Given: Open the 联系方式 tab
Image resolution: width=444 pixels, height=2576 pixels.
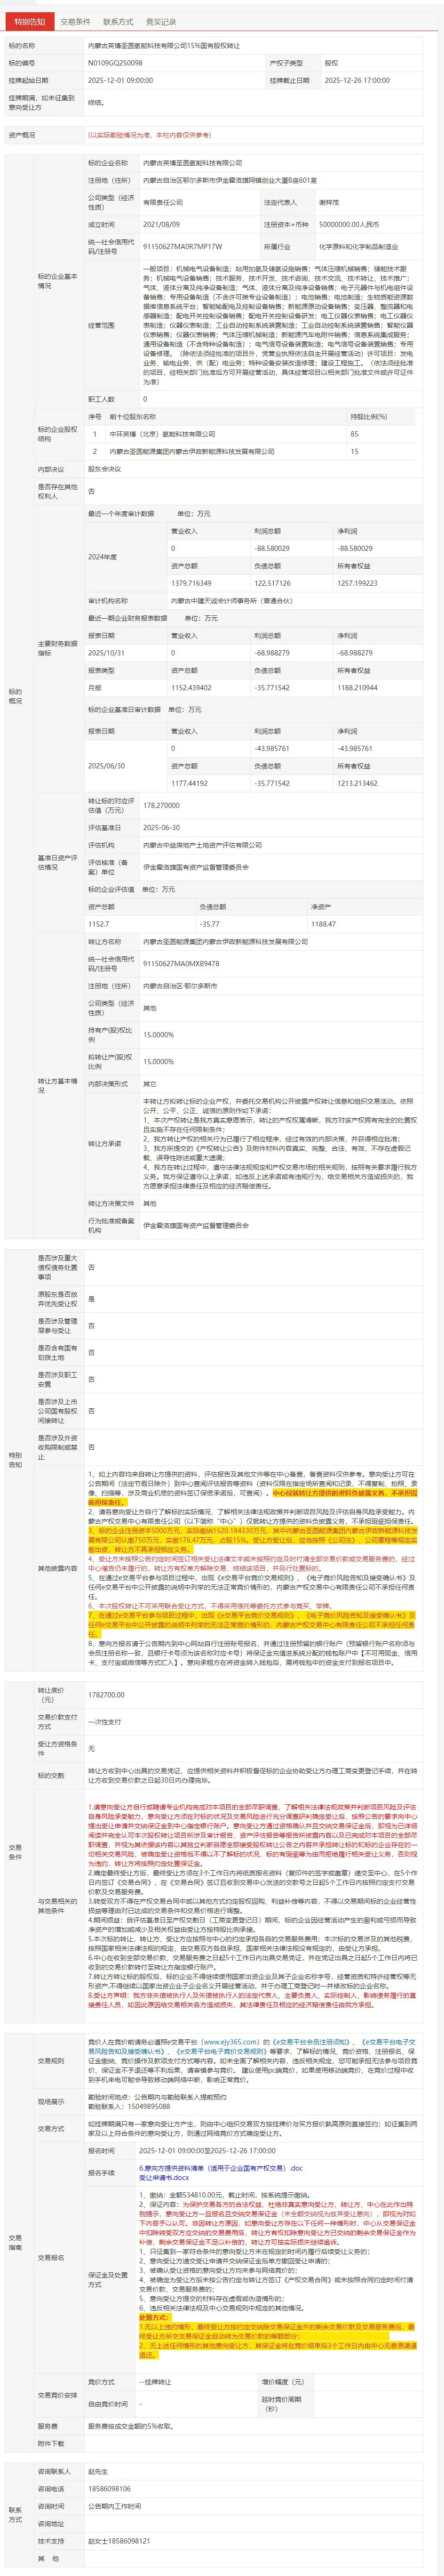Looking at the screenshot, I should 118,21.
